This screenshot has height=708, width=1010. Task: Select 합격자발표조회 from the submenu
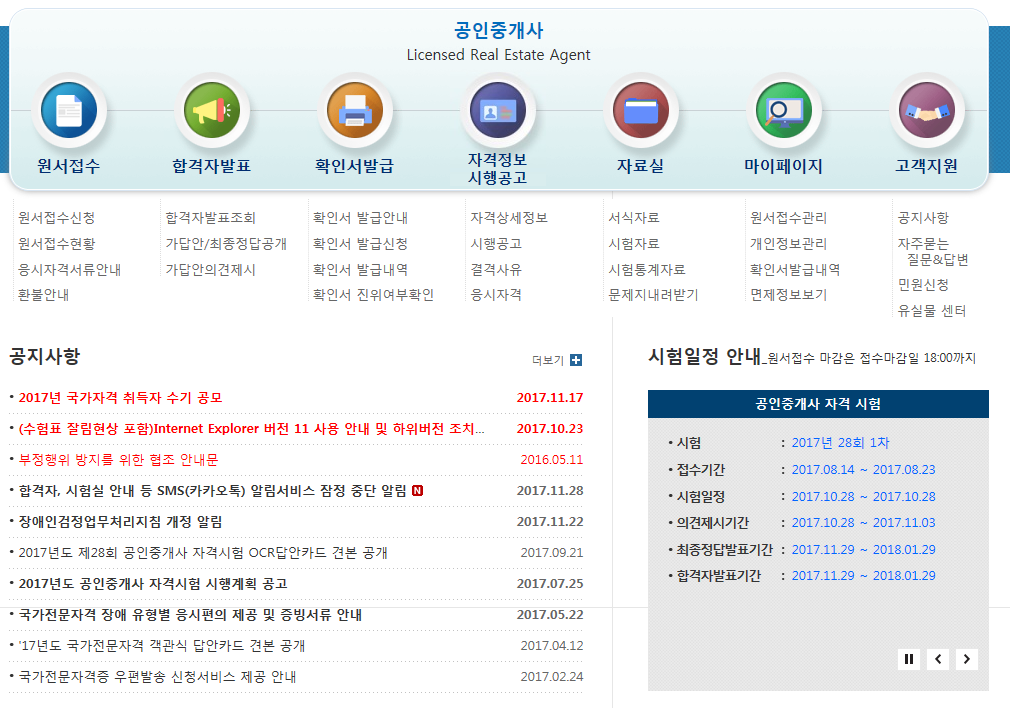210,218
